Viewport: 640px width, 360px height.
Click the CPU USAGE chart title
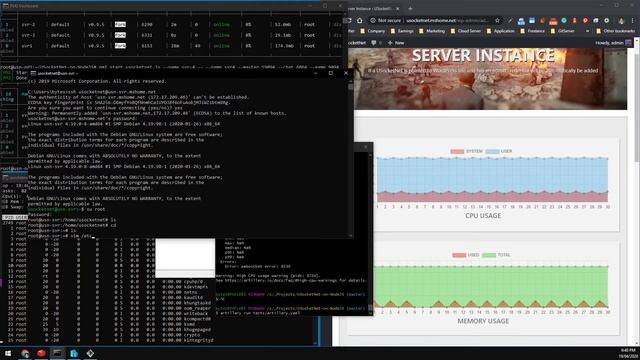click(483, 216)
